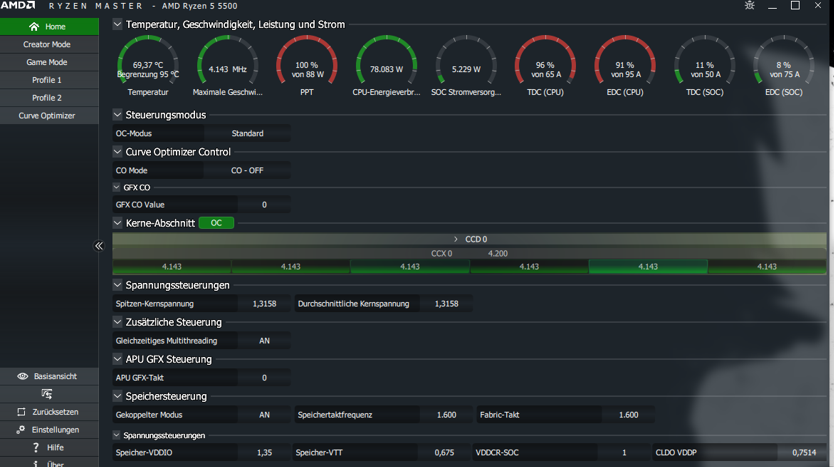834x467 pixels.
Task: Click Spitzen-Kernspannung value 1,3158
Action: (264, 304)
